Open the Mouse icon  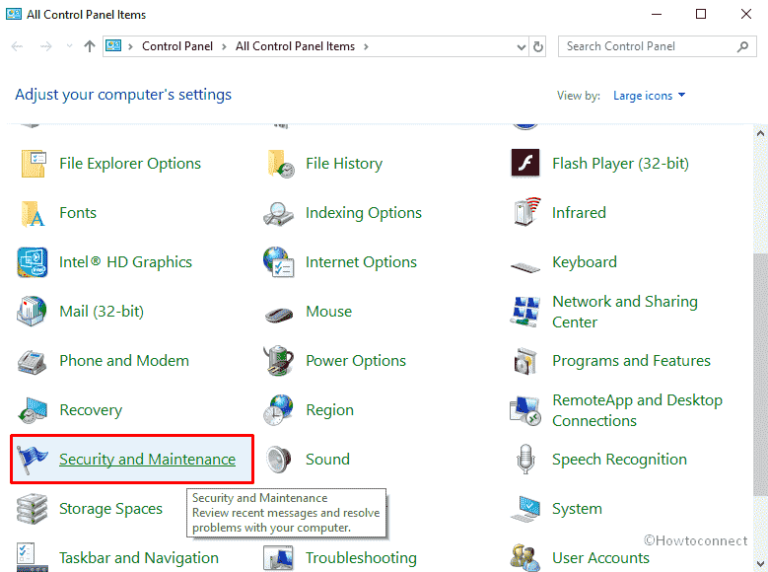pyautogui.click(x=279, y=314)
